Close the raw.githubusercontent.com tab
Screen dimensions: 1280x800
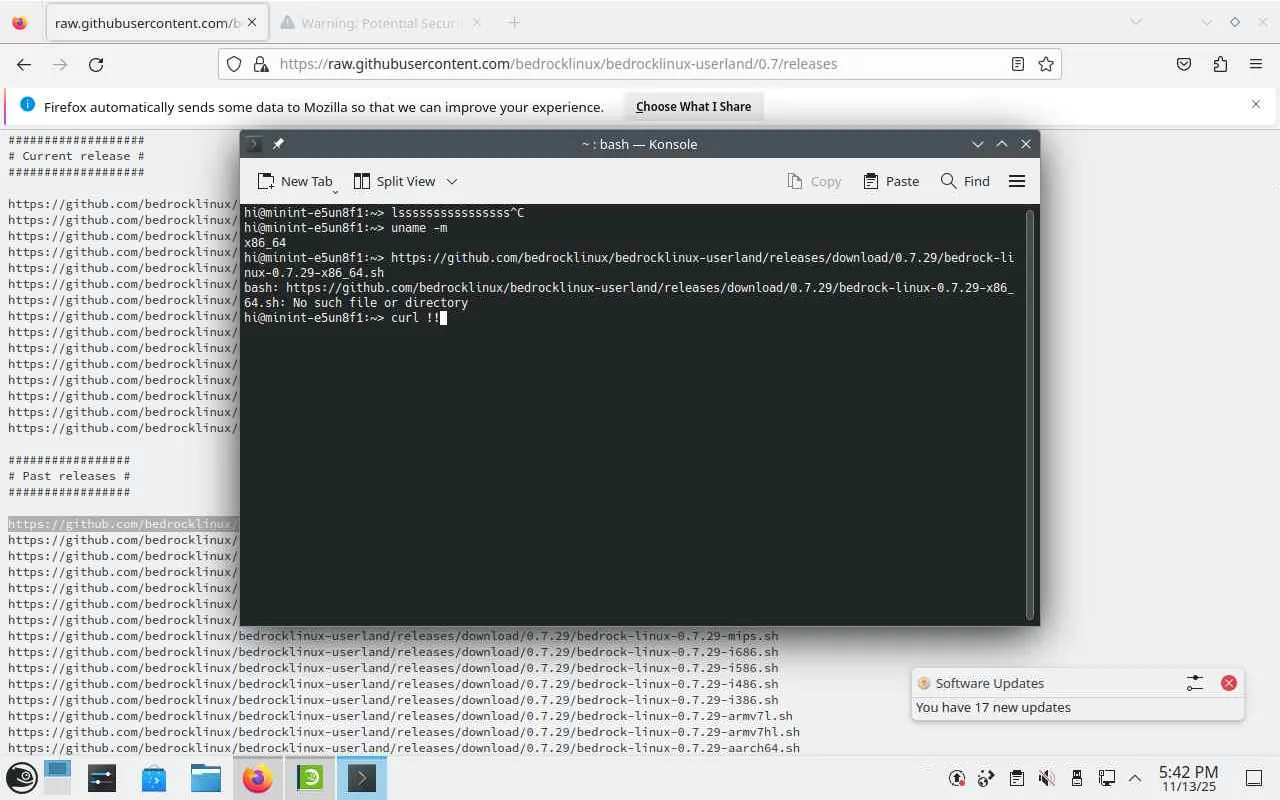251,22
